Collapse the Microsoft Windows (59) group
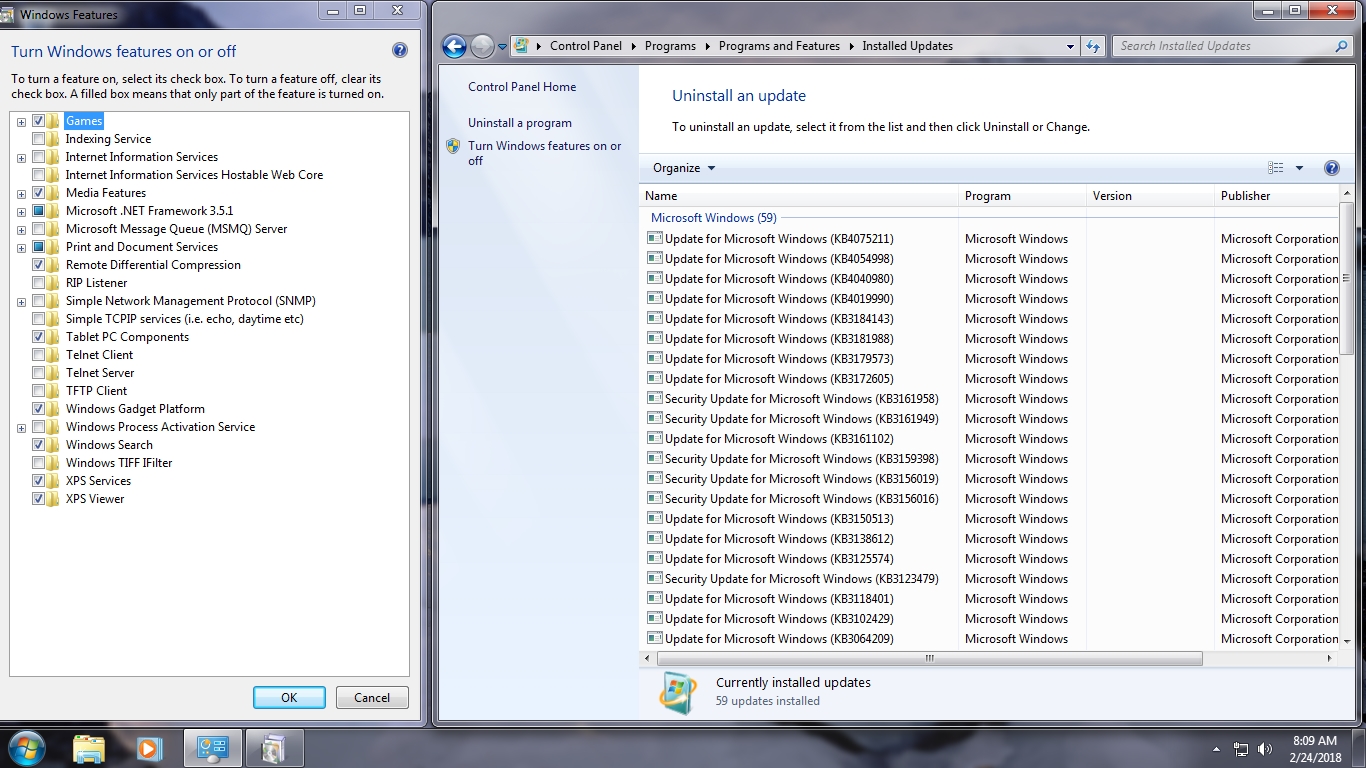This screenshot has height=768, width=1366. (x=714, y=218)
